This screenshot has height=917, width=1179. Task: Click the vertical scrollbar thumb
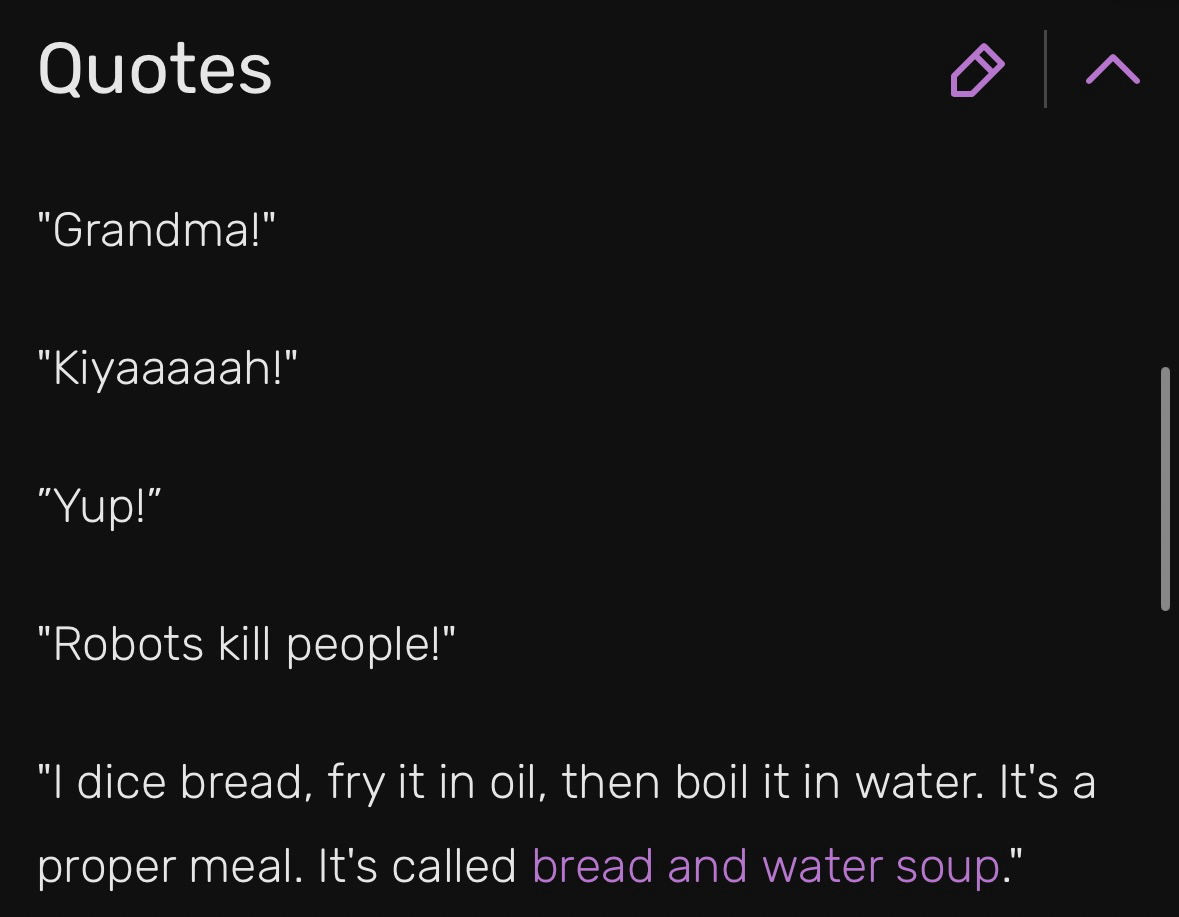[x=1165, y=488]
